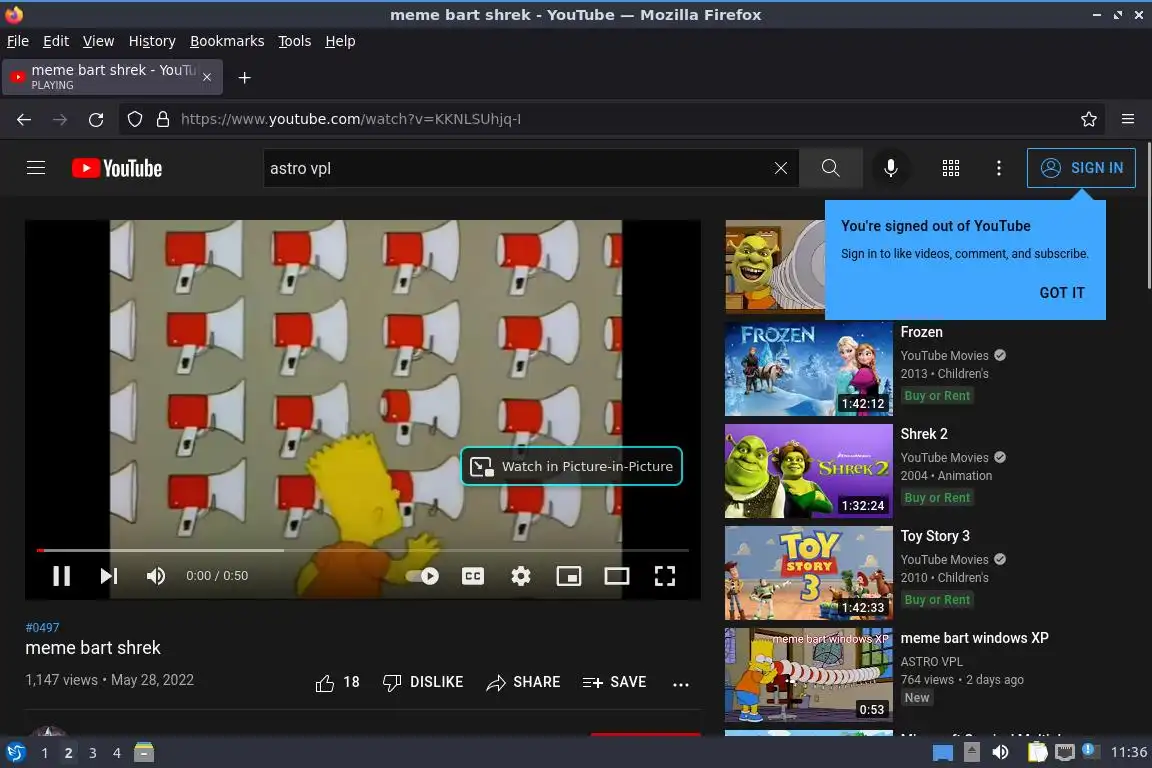Pause the video with the pause button
The height and width of the screenshot is (768, 1152).
pyautogui.click(x=62, y=575)
